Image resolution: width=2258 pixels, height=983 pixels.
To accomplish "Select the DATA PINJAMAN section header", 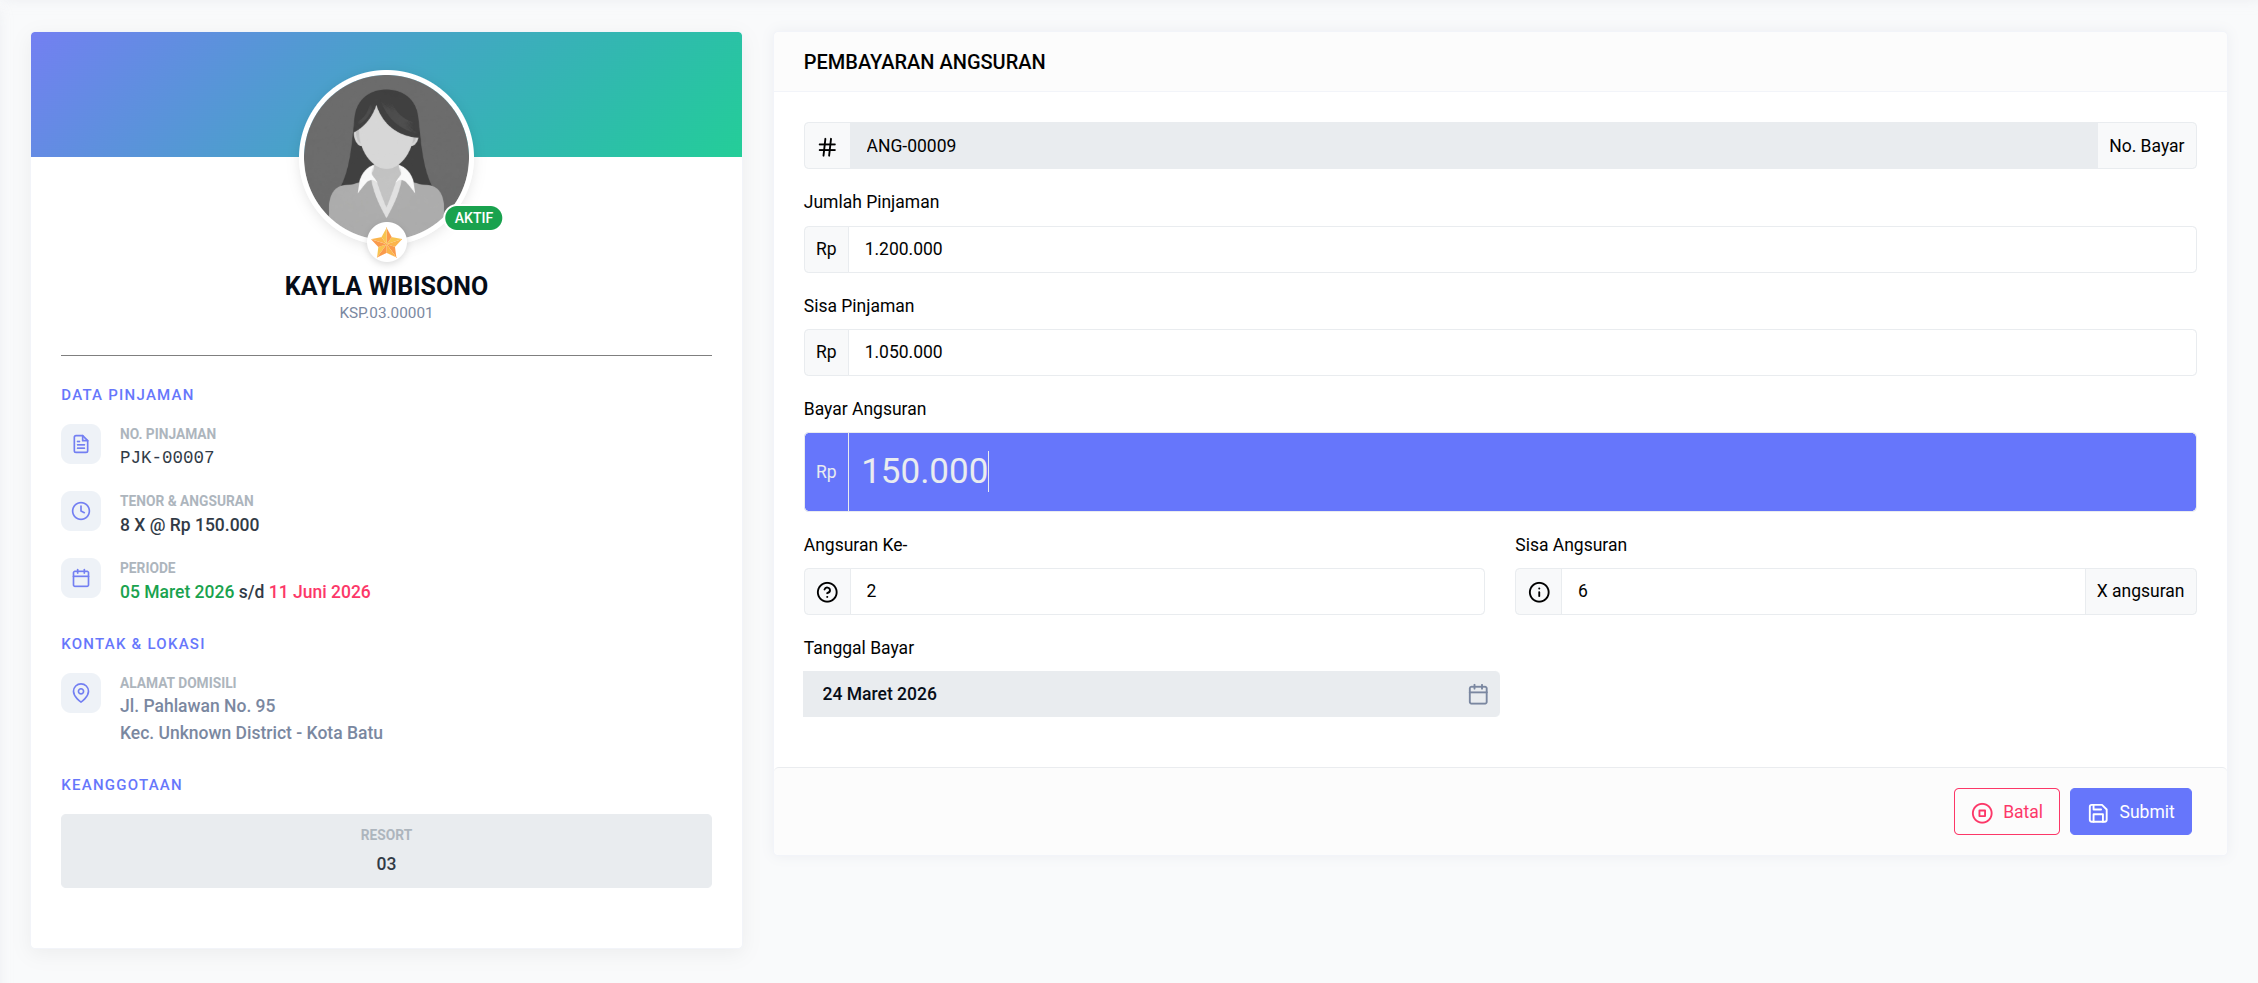I will (127, 394).
